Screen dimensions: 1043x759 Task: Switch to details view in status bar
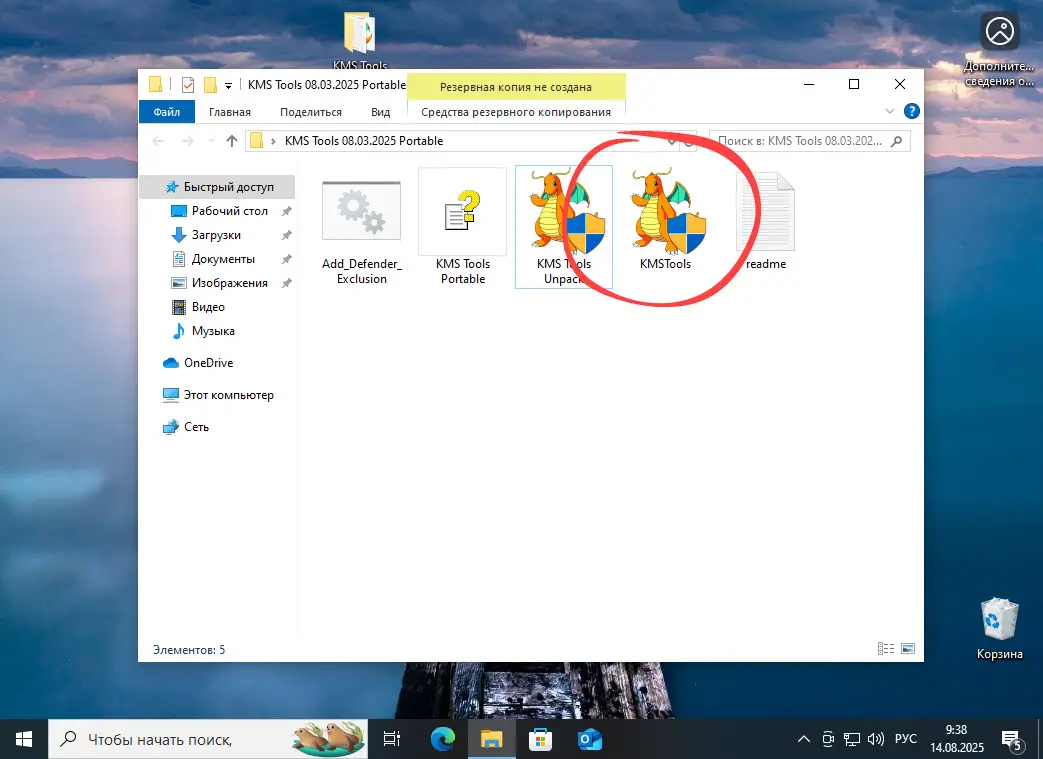click(x=885, y=649)
